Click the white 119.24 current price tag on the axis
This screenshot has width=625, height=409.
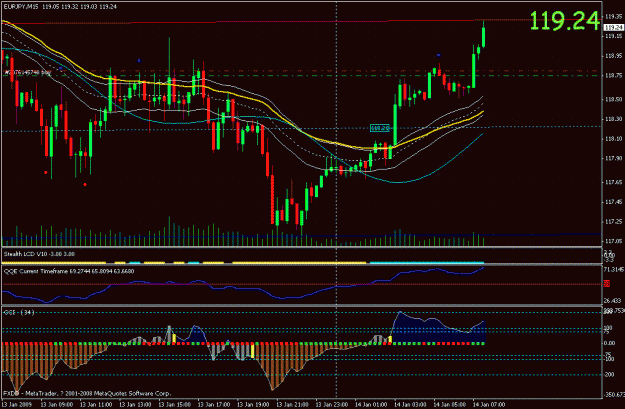[614, 28]
